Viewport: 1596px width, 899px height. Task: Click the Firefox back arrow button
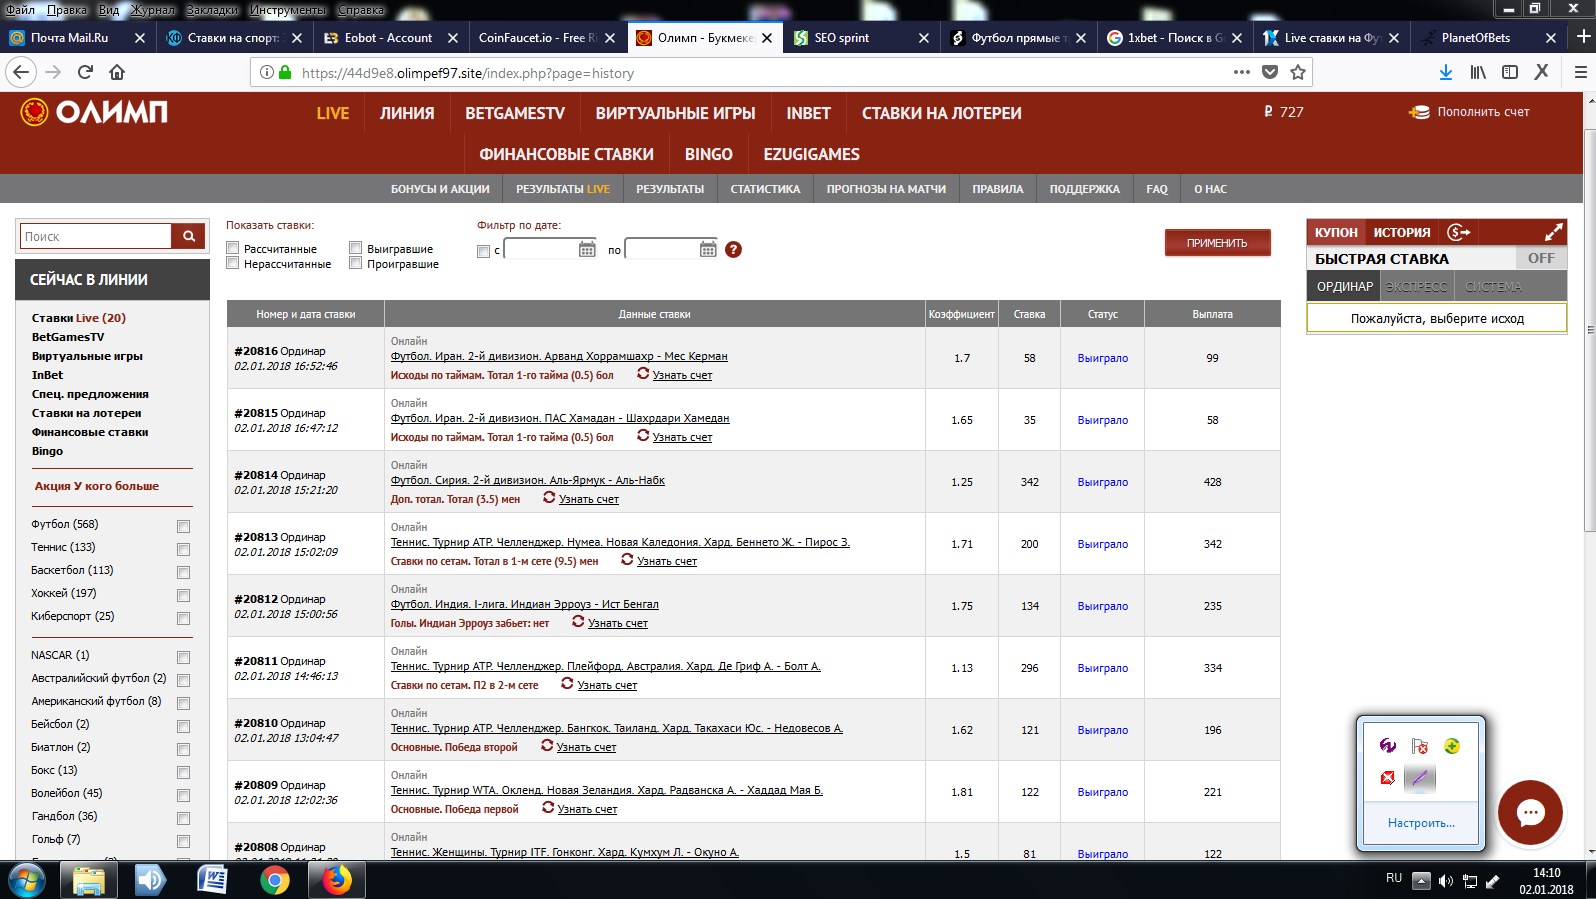click(x=21, y=72)
